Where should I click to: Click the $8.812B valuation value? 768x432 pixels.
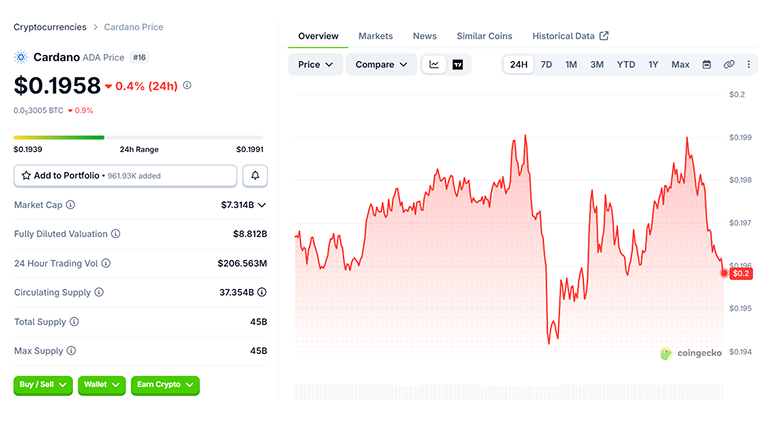250,234
